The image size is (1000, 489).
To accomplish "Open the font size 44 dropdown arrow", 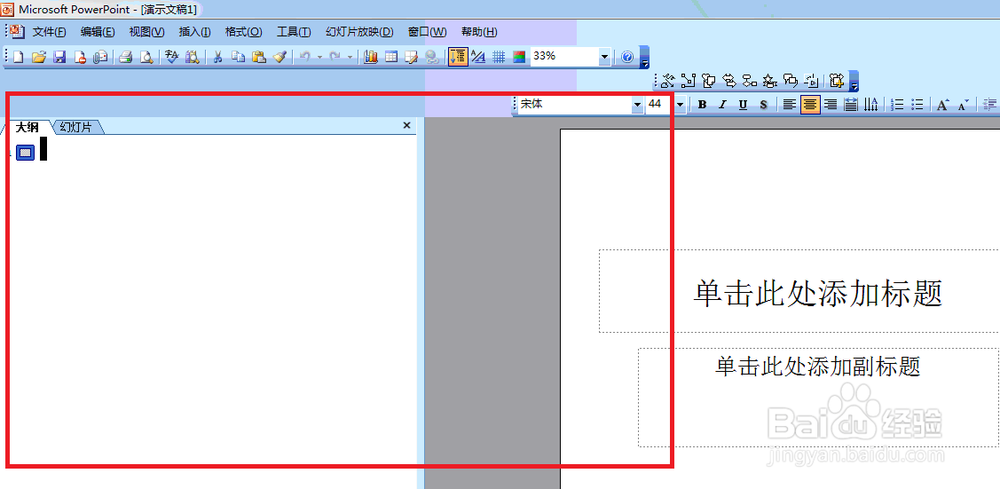I will pos(680,105).
